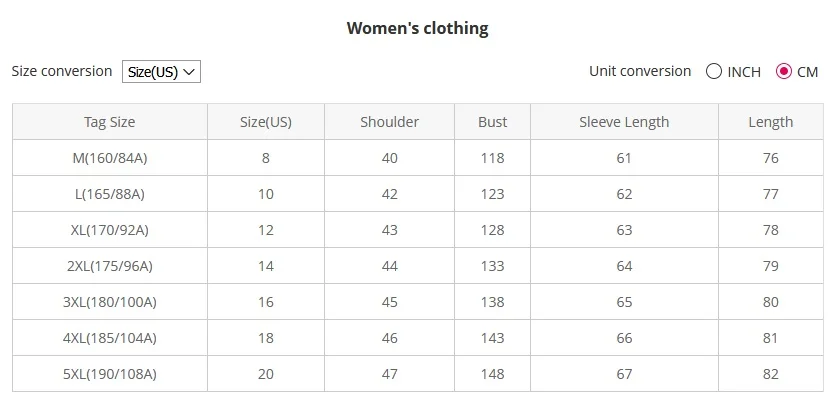Click the Tag Size column header
The width and height of the screenshot is (832, 402).
pyautogui.click(x=110, y=122)
